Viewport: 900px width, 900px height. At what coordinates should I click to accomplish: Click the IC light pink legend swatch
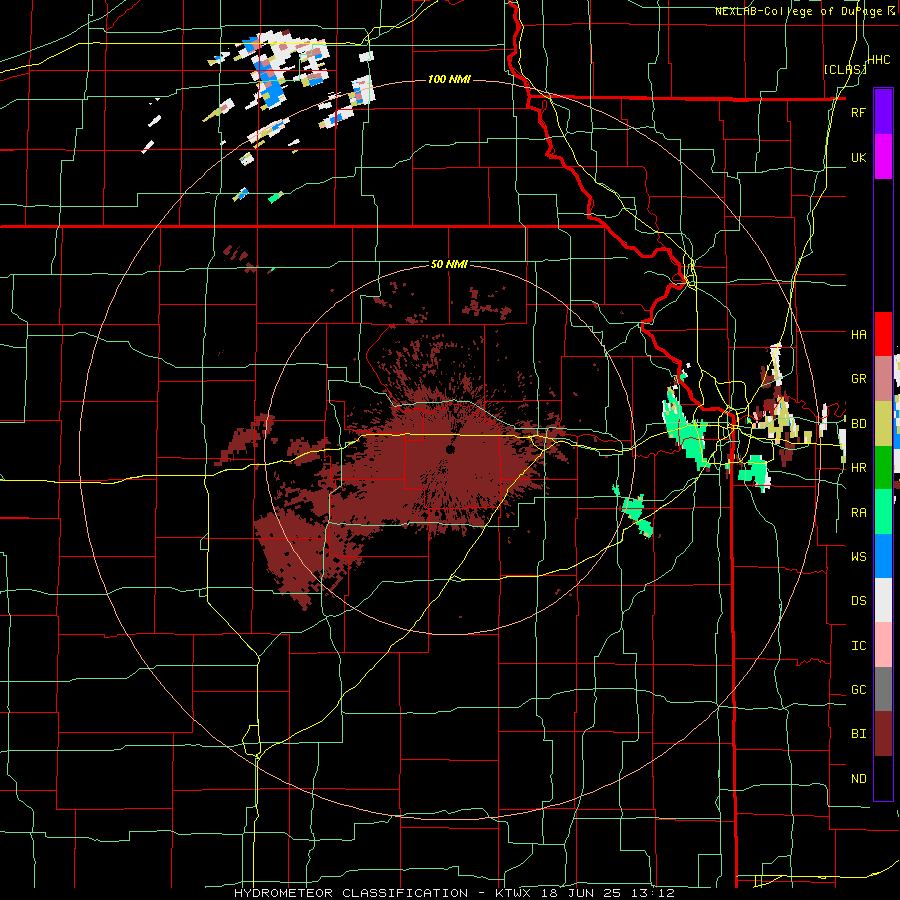[x=883, y=645]
